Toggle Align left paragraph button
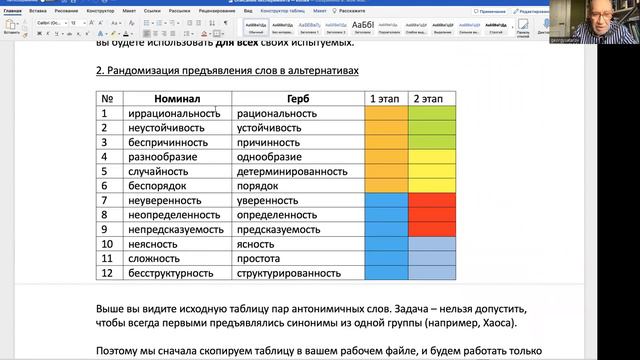Screen dimensions: 640x360 (147, 33)
